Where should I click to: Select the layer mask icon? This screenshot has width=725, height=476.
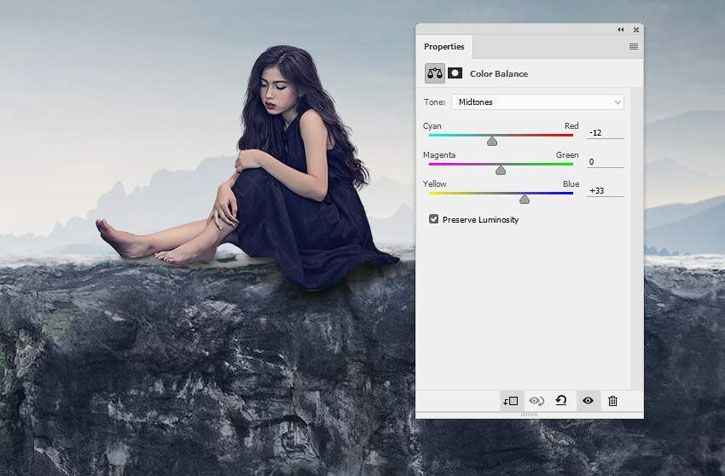(x=455, y=73)
